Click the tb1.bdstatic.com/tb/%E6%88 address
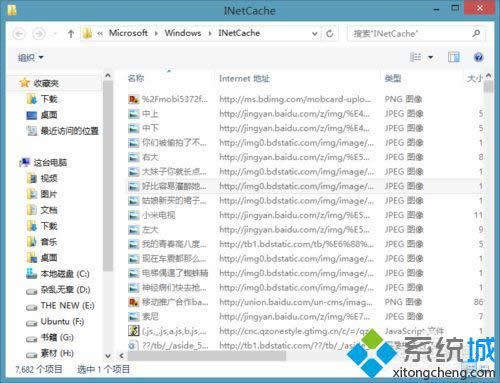The width and height of the screenshot is (500, 383). tap(296, 244)
